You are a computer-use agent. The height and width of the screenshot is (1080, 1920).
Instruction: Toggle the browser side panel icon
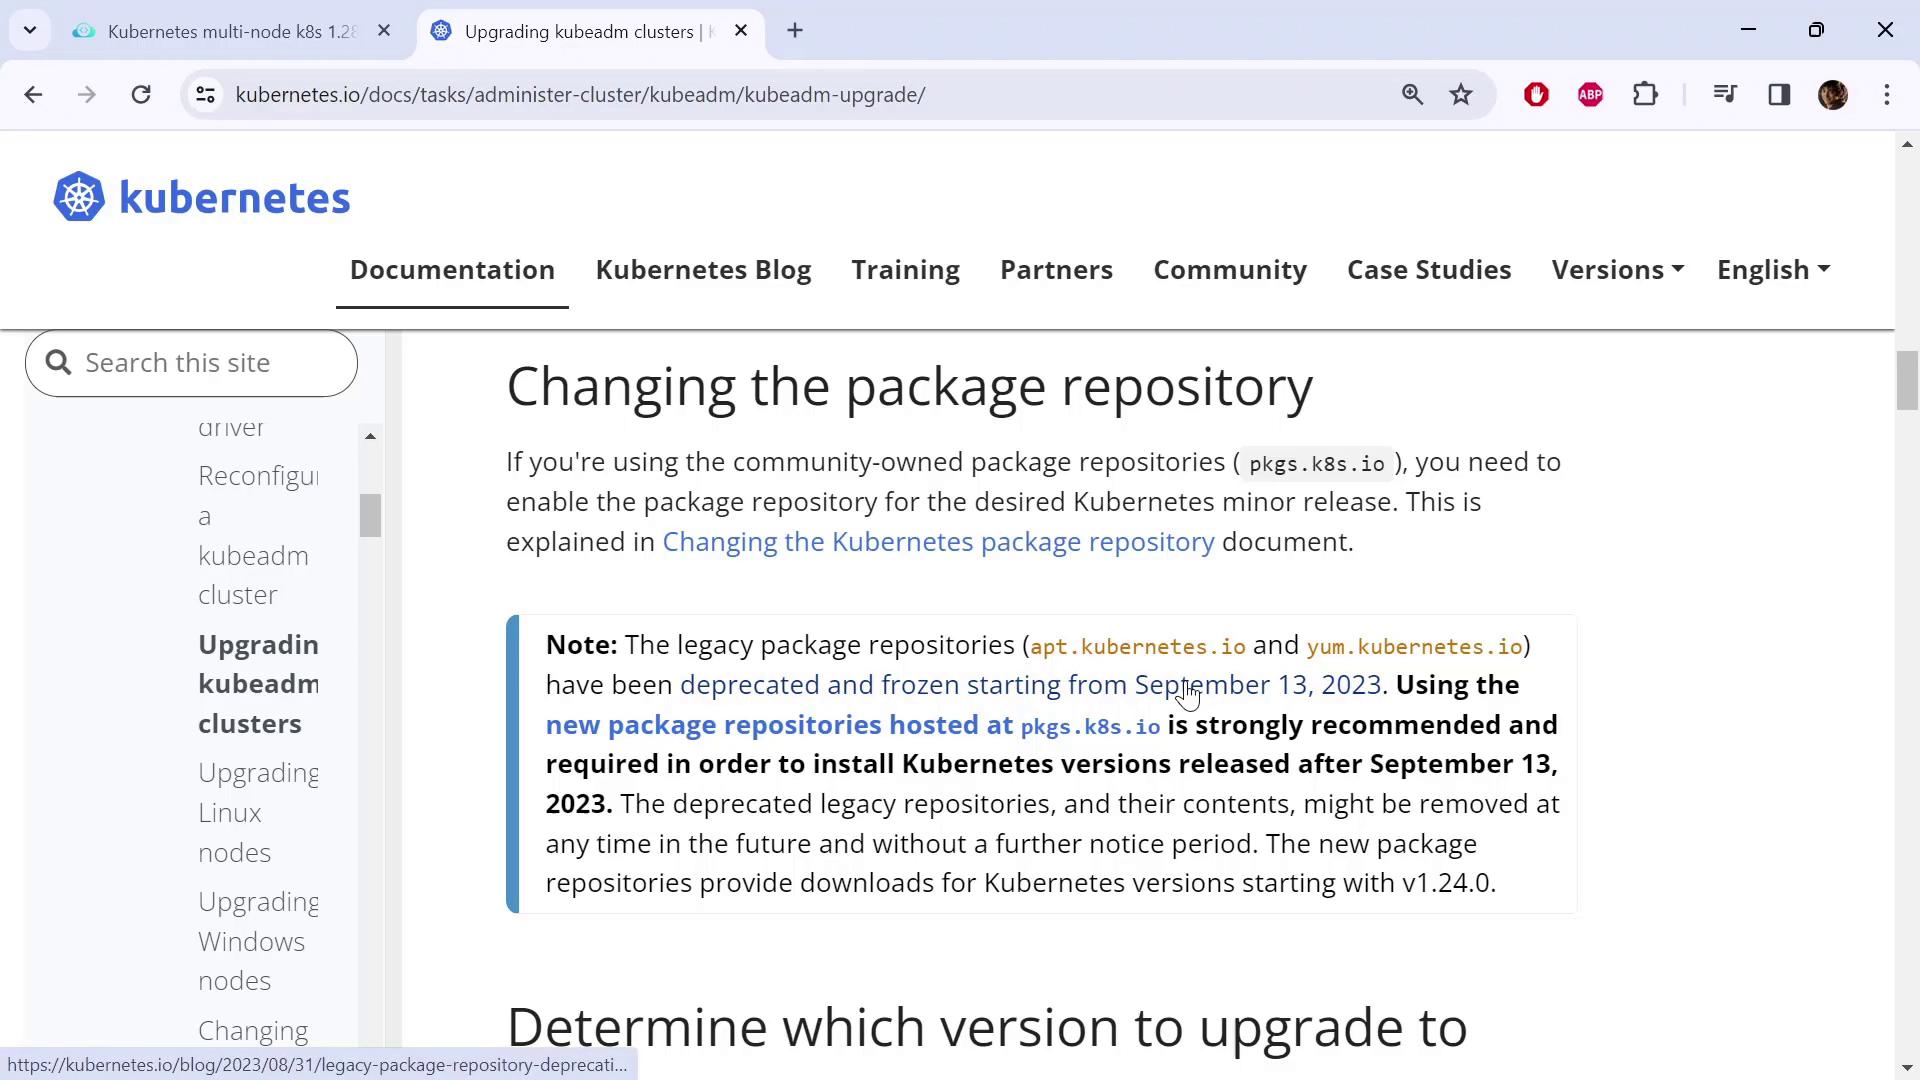pyautogui.click(x=1779, y=94)
